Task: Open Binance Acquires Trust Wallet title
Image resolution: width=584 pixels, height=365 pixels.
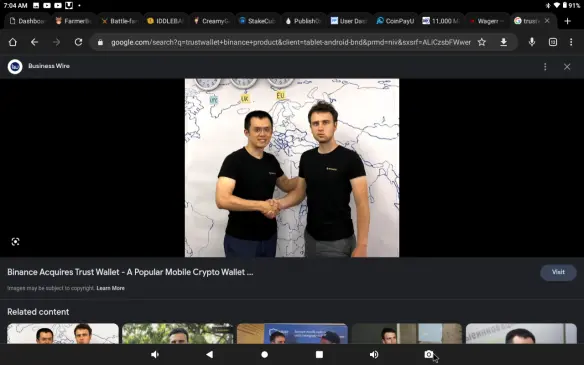Action: point(130,272)
